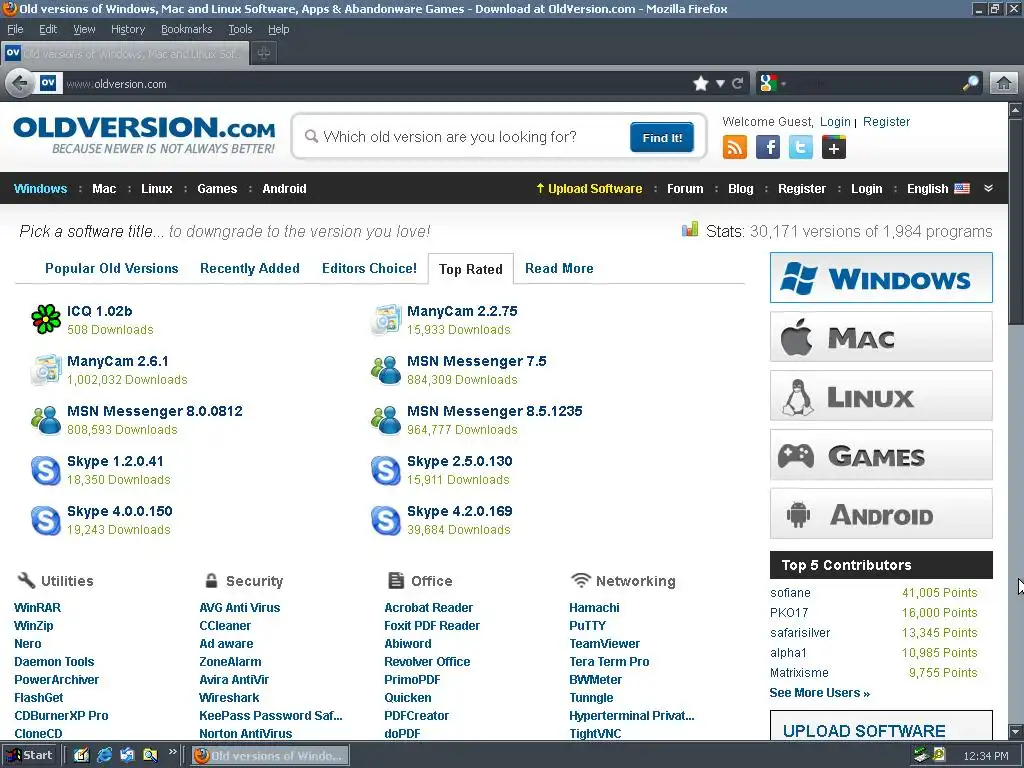This screenshot has height=768, width=1024.
Task: Click the oldversion site identity icon
Action: 48,83
